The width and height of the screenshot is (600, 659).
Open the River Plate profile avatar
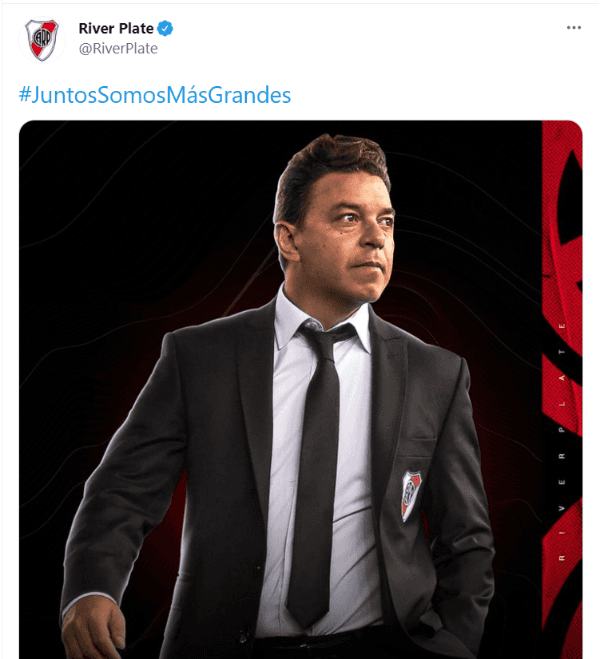(x=42, y=40)
